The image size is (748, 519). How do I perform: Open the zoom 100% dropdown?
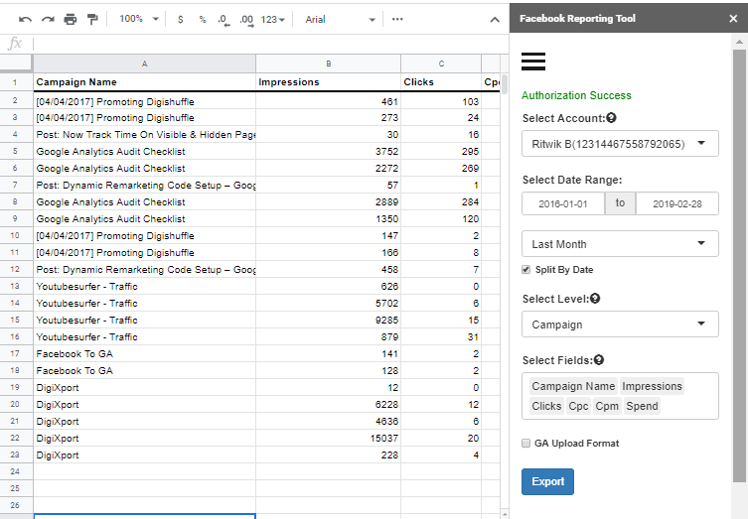(x=138, y=19)
